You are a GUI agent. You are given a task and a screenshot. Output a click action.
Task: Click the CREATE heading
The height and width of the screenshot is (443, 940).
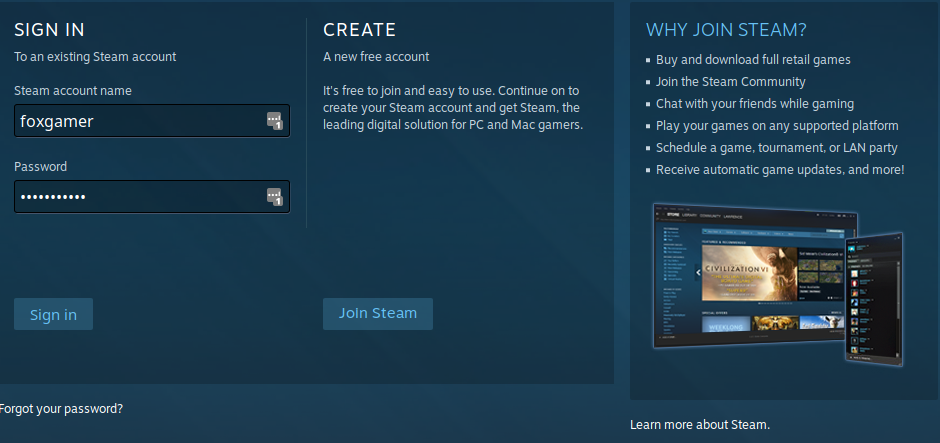(x=360, y=30)
